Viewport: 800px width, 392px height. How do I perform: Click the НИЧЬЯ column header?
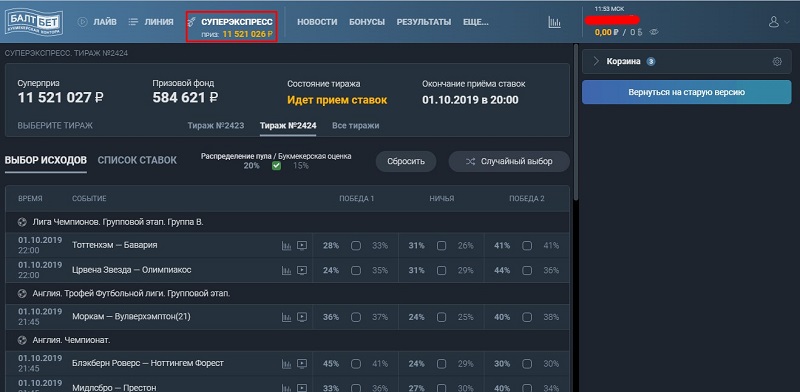click(442, 199)
